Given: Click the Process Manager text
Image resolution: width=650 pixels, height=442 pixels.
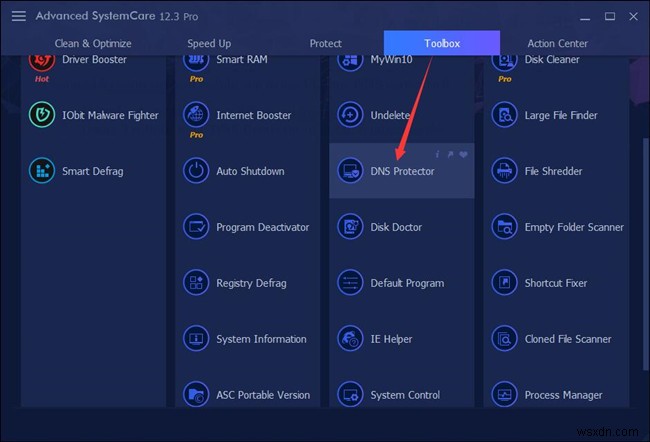Looking at the screenshot, I should [563, 395].
